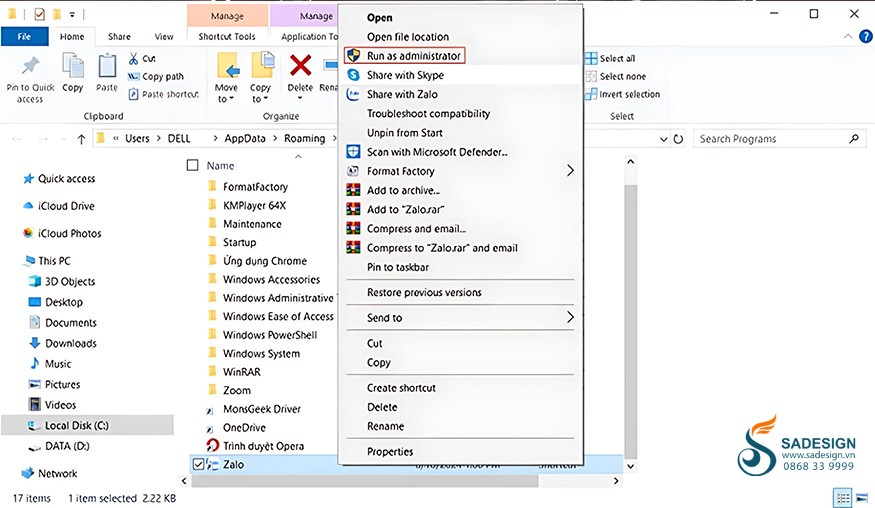Click the Pin to Quick access icon

pos(30,66)
